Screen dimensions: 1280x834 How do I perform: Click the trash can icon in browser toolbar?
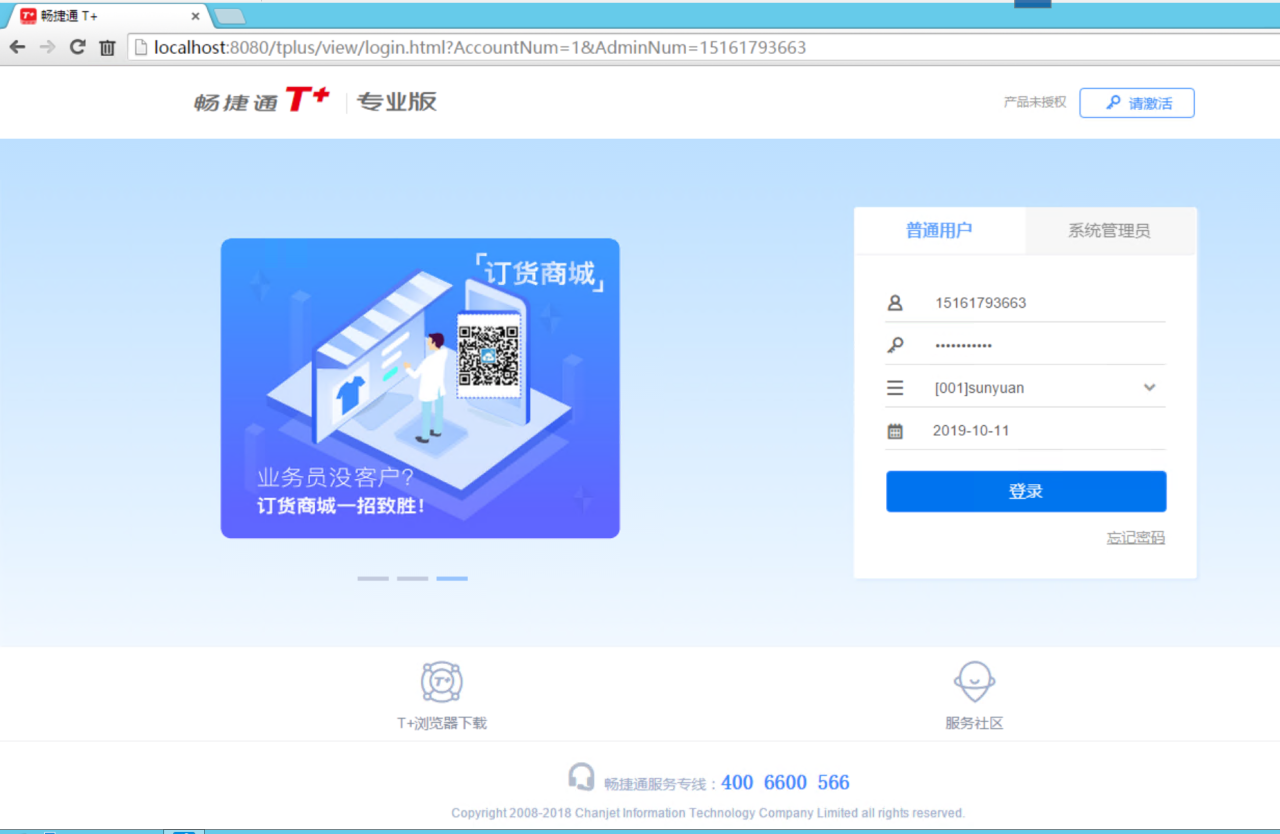pyautogui.click(x=107, y=47)
